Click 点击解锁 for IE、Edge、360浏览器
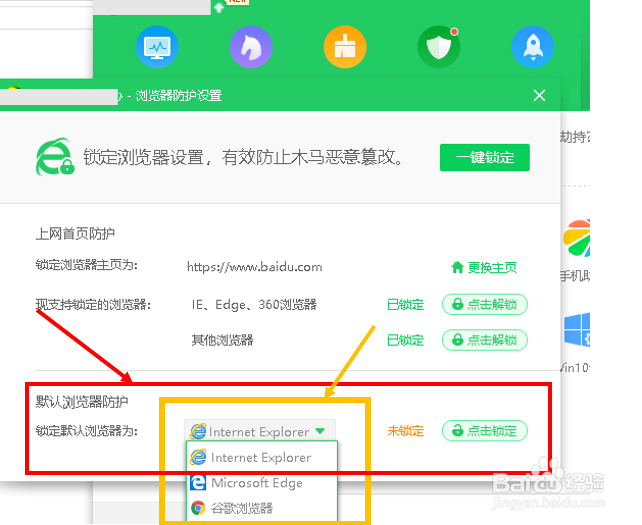Image resolution: width=642 pixels, height=525 pixels. click(485, 304)
